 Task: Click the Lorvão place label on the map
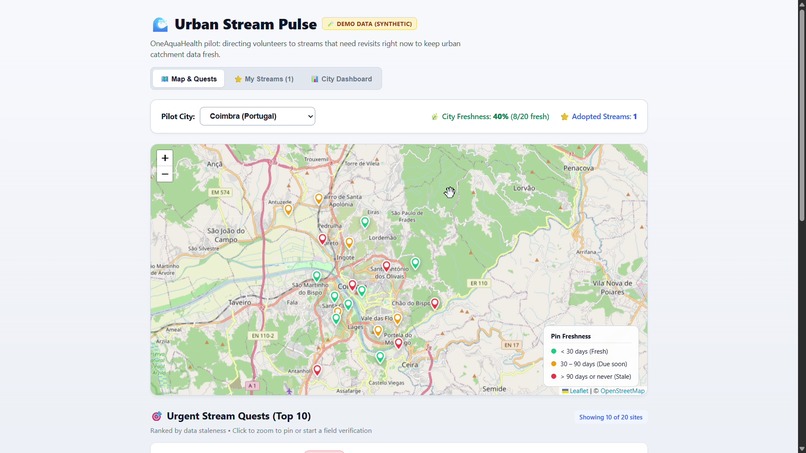tap(524, 188)
